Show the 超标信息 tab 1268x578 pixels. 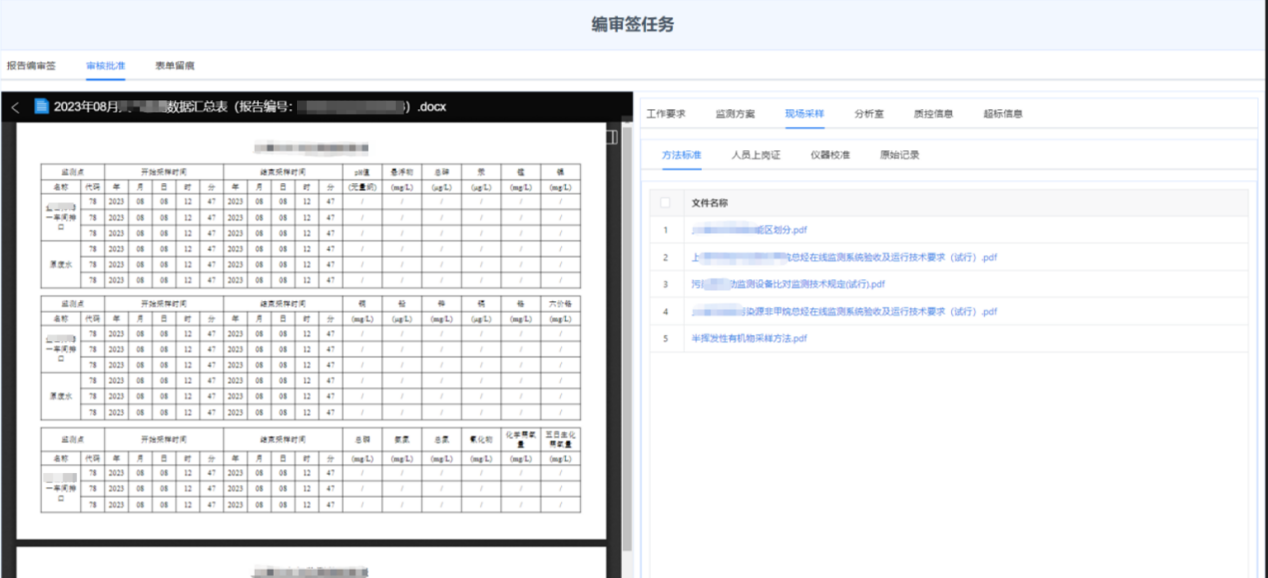1002,114
